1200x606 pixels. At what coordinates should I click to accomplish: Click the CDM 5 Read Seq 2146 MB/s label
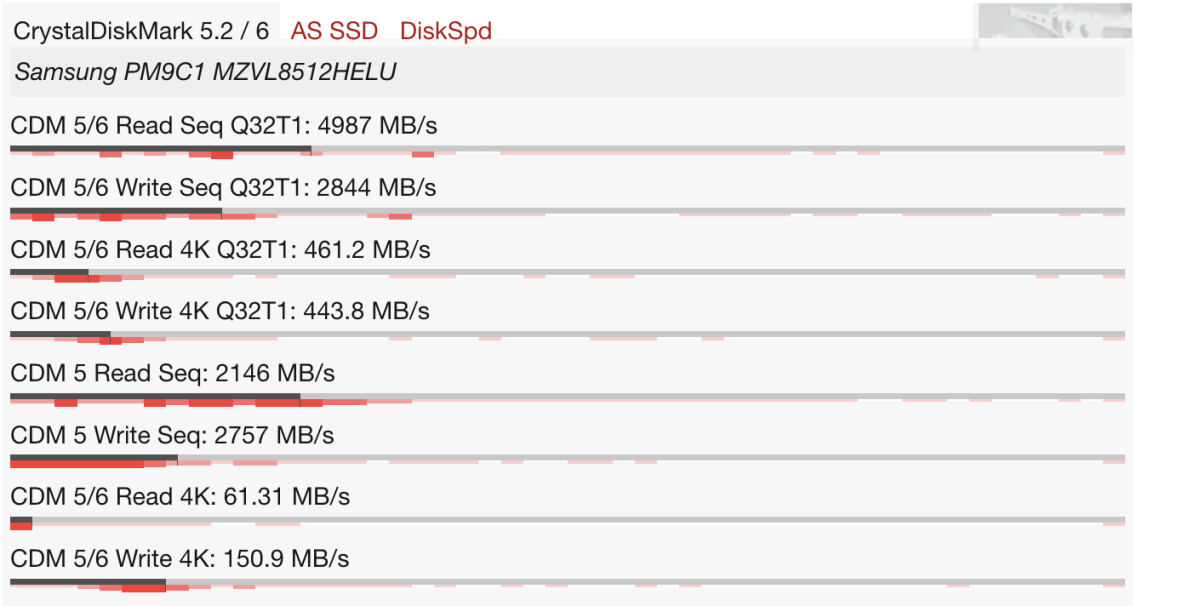coord(173,374)
